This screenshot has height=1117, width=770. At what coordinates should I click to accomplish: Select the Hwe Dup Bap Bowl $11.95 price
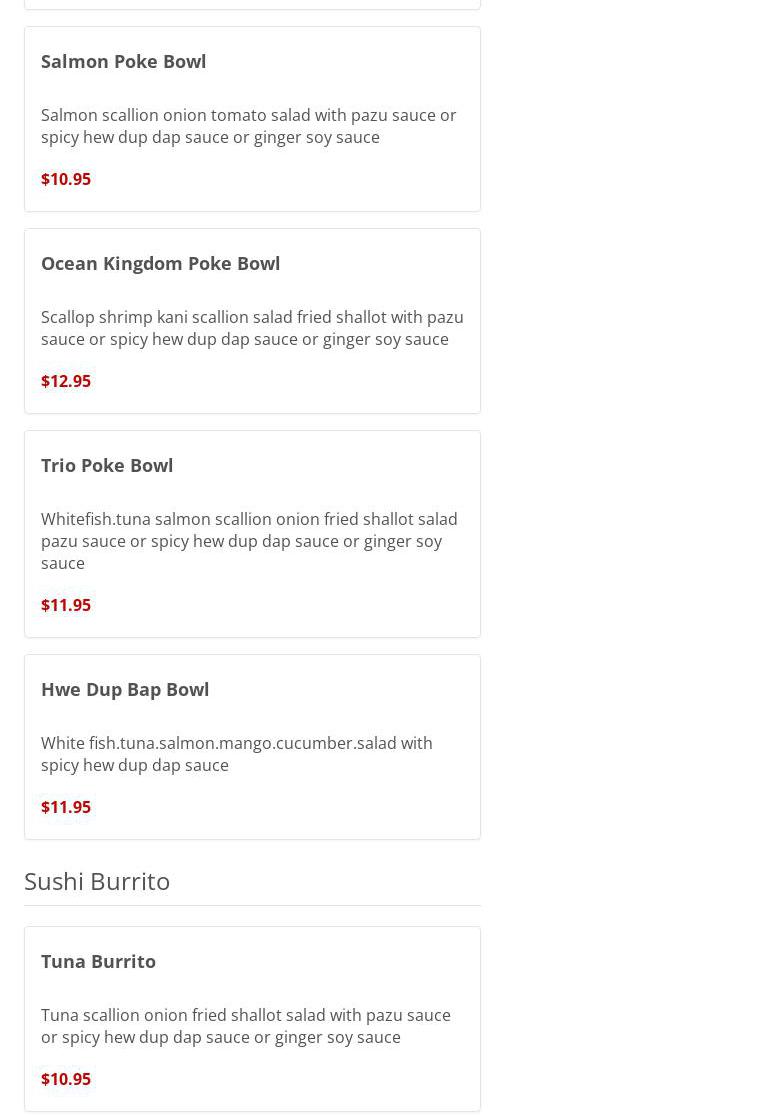(66, 807)
